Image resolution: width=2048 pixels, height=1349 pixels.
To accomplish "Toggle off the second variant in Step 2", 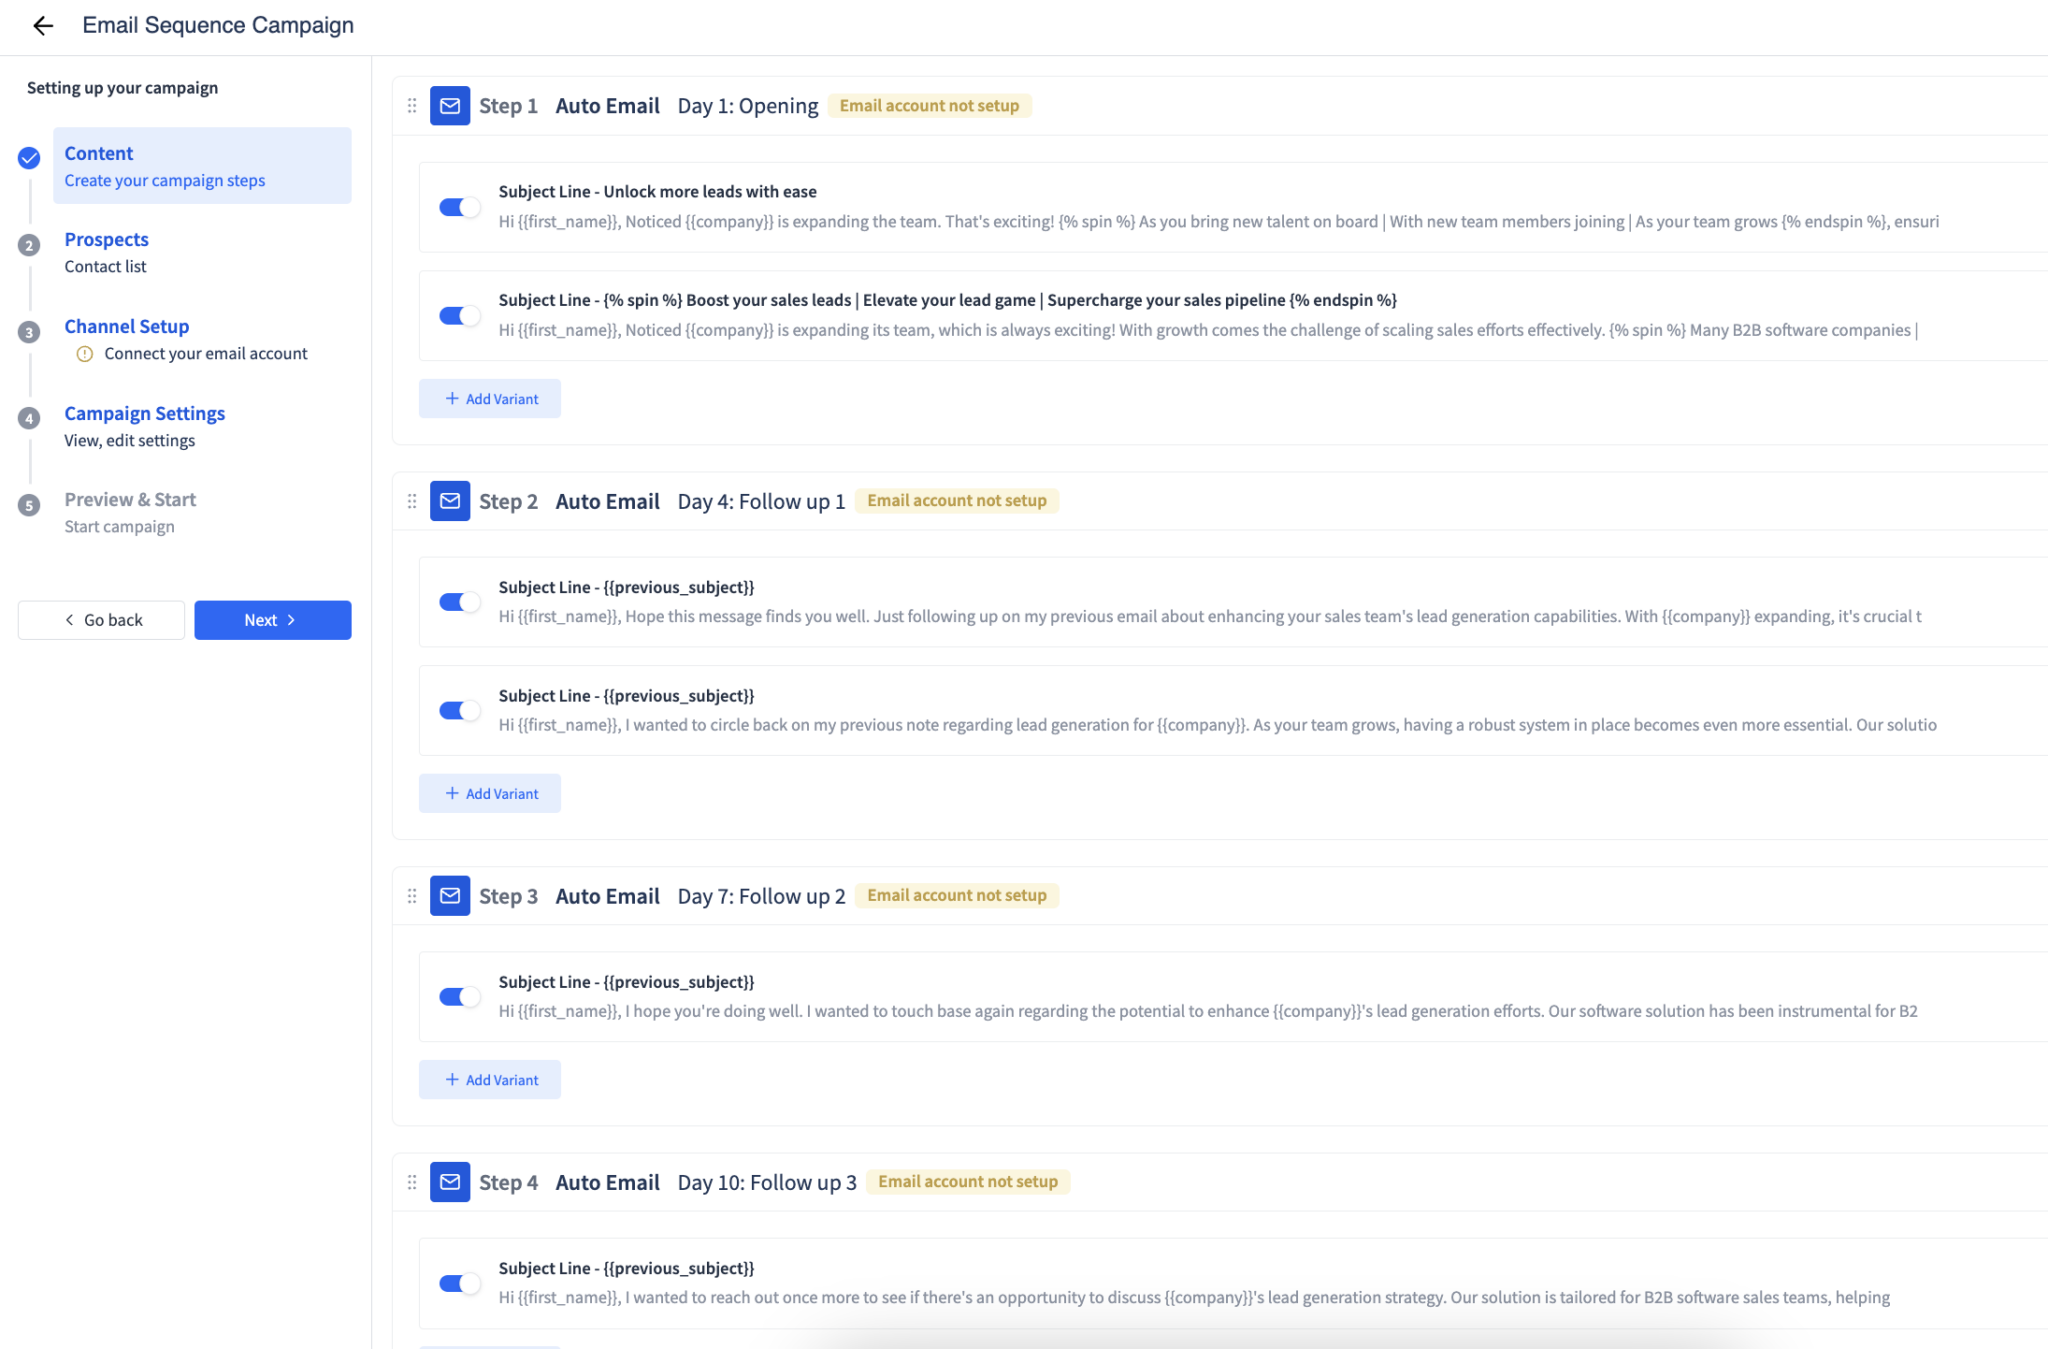I will tap(459, 710).
